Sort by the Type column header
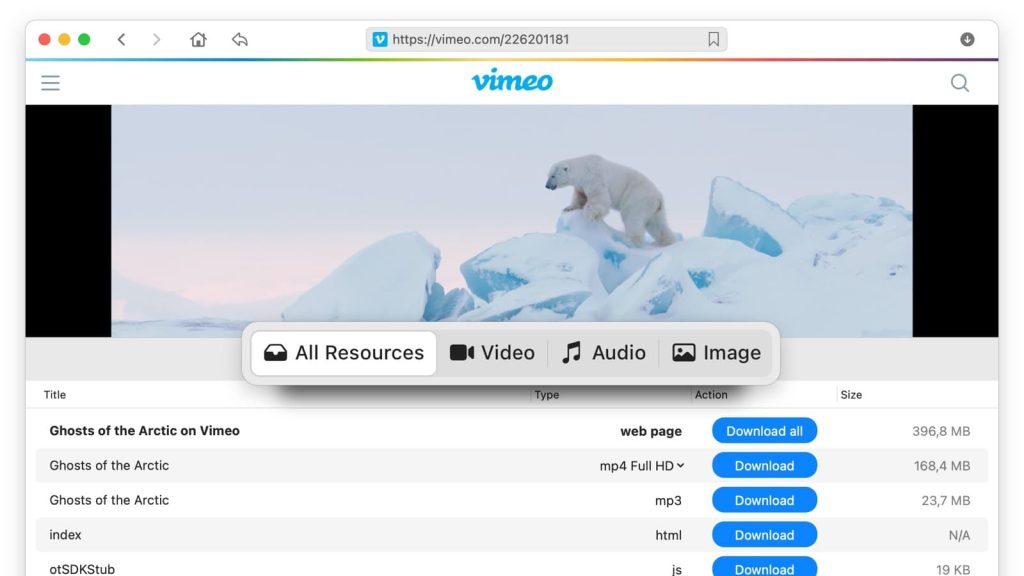The width and height of the screenshot is (1024, 576). (x=547, y=394)
